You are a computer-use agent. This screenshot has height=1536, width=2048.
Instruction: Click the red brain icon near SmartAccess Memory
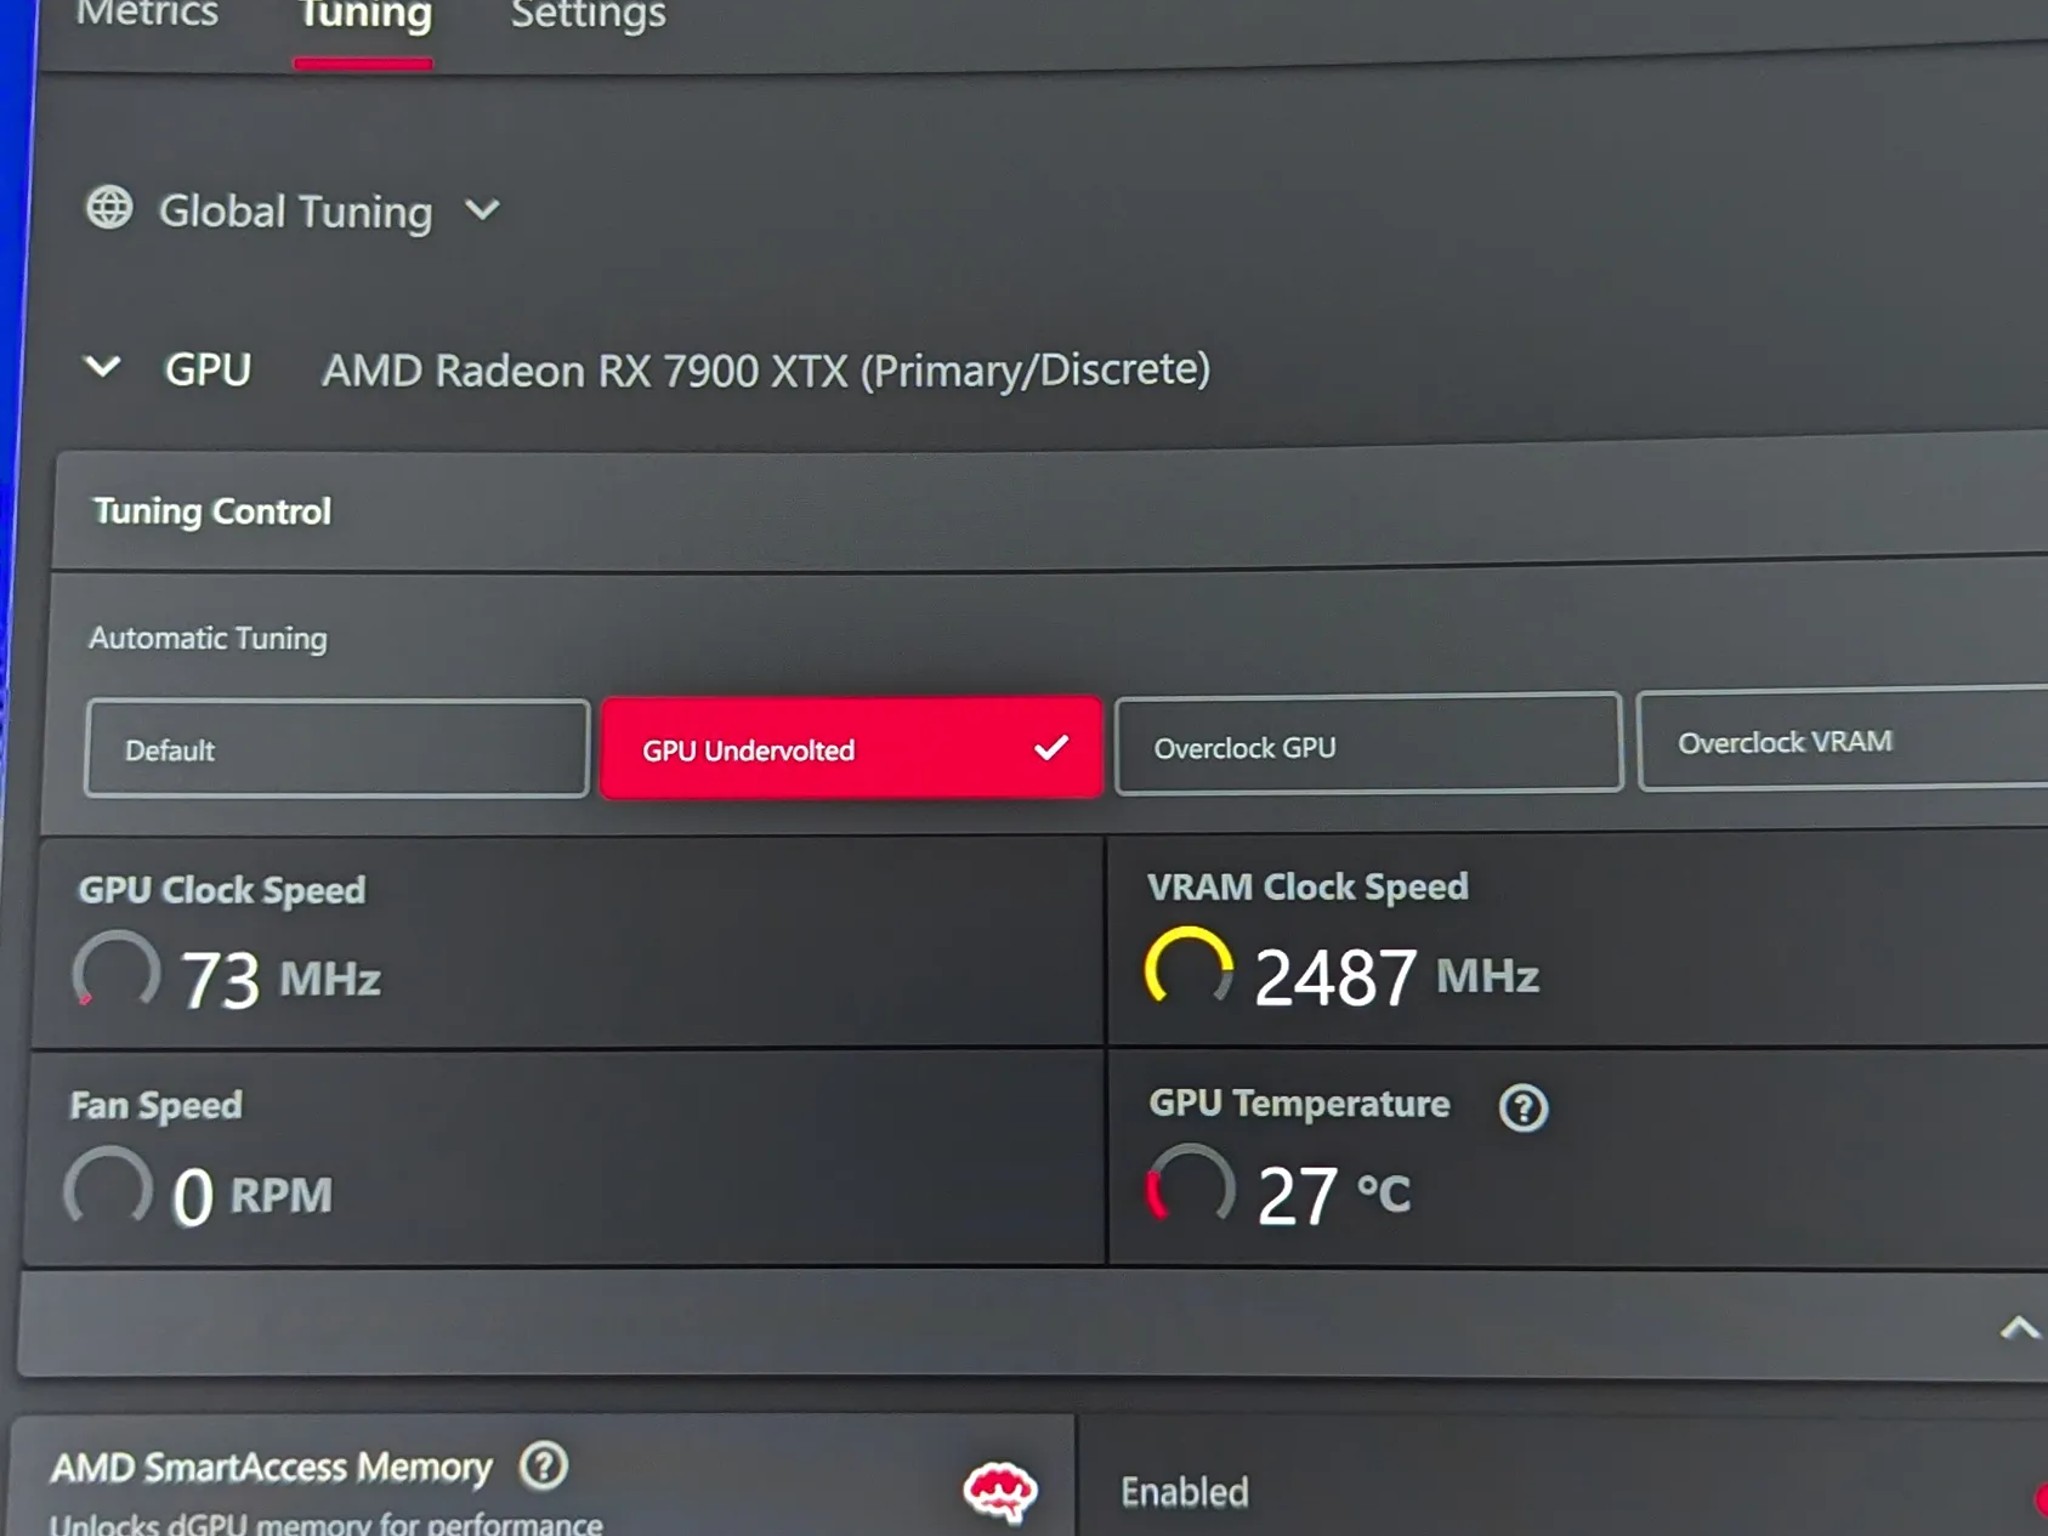coord(999,1491)
